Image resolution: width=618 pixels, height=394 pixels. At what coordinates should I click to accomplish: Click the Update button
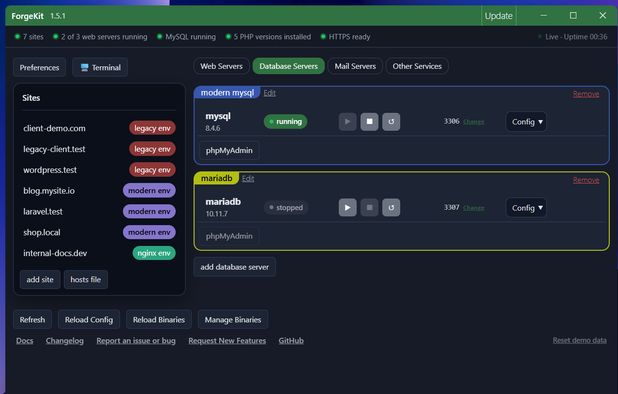(499, 16)
